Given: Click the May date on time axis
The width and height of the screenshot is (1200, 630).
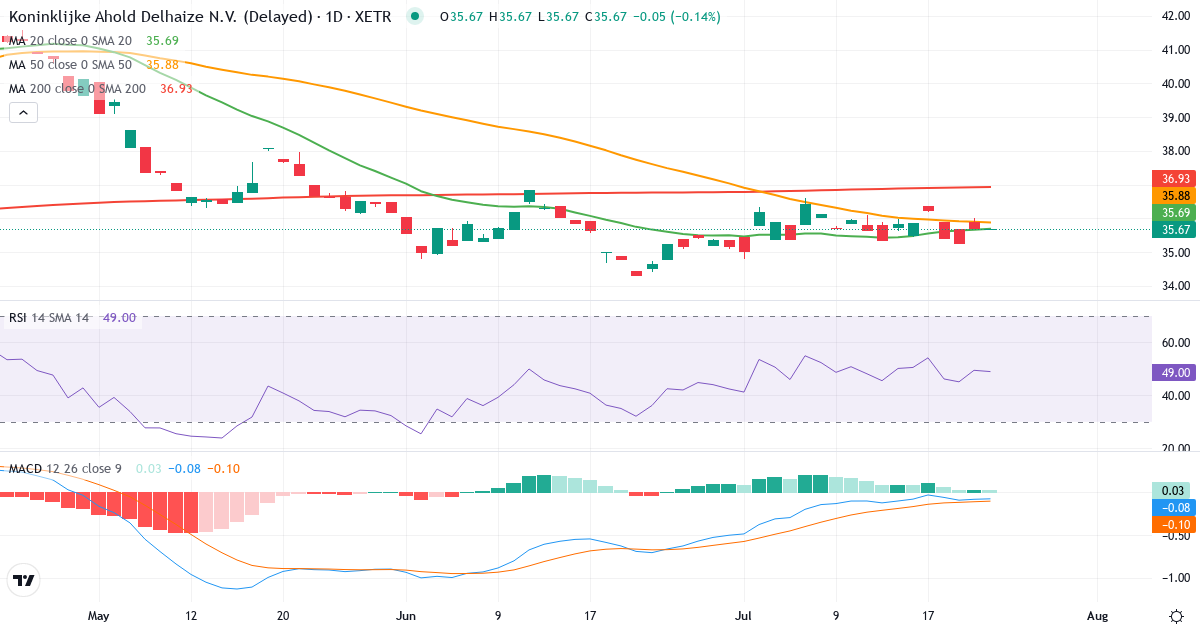Looking at the screenshot, I should click(x=97, y=615).
